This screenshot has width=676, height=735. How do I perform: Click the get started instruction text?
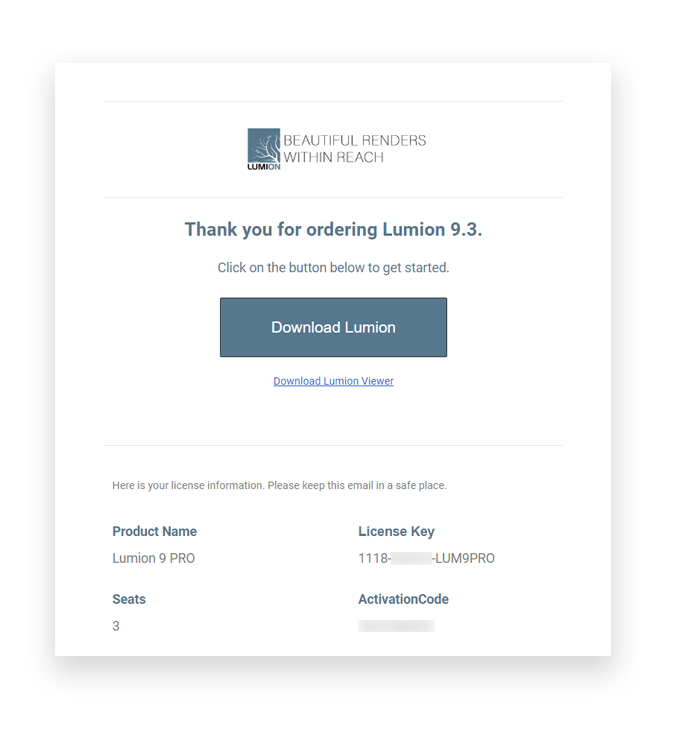pyautogui.click(x=333, y=268)
